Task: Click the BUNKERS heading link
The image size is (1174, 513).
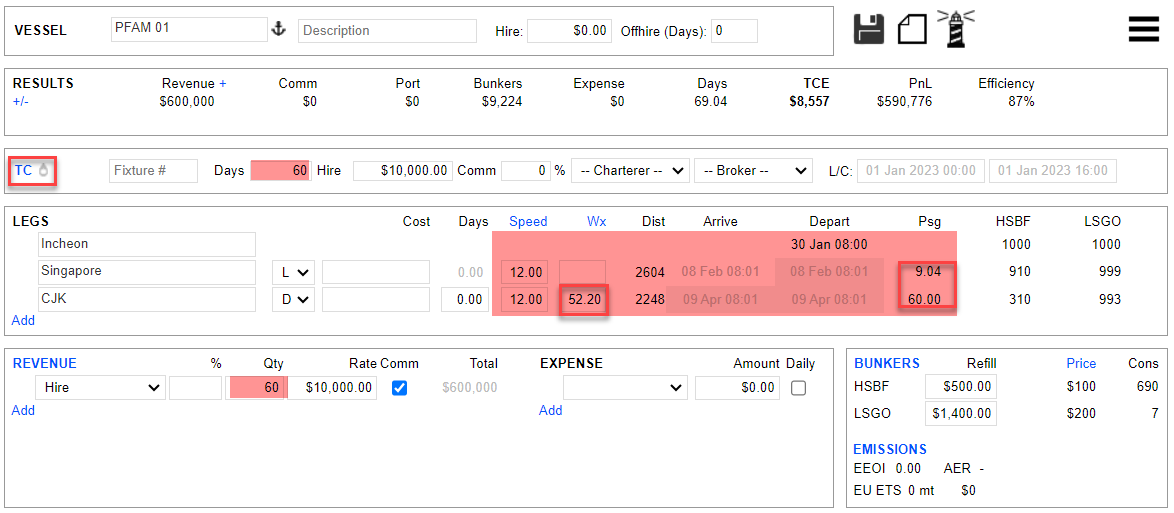Action: [886, 363]
